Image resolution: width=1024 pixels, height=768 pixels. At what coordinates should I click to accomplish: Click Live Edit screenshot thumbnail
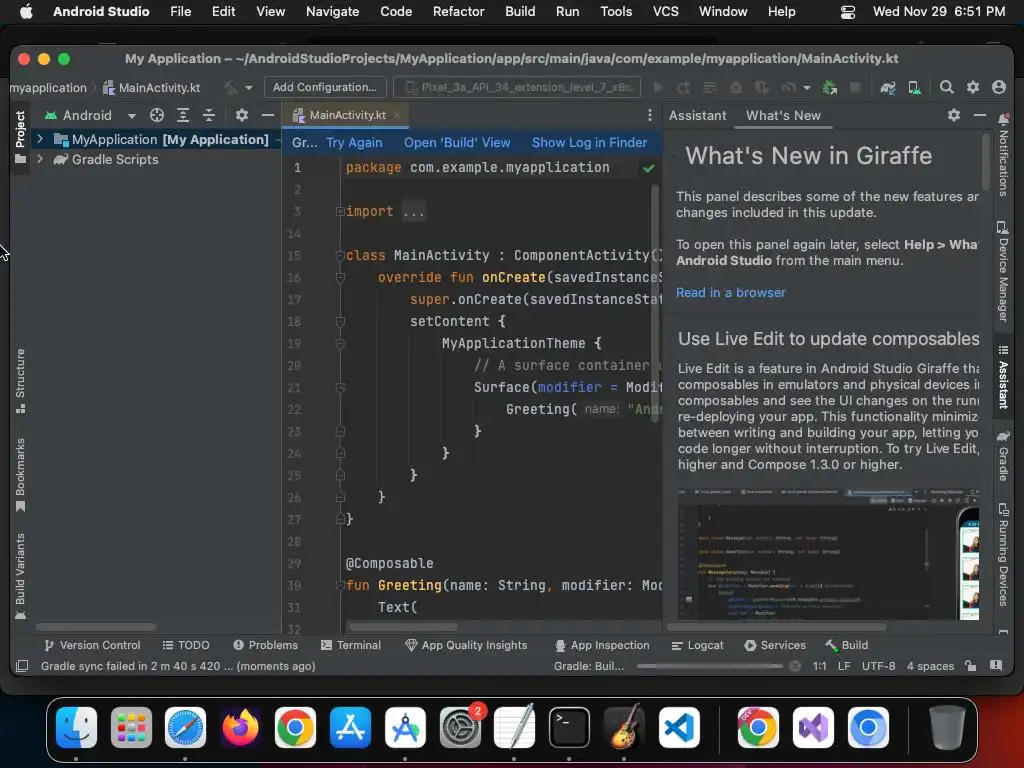point(827,553)
